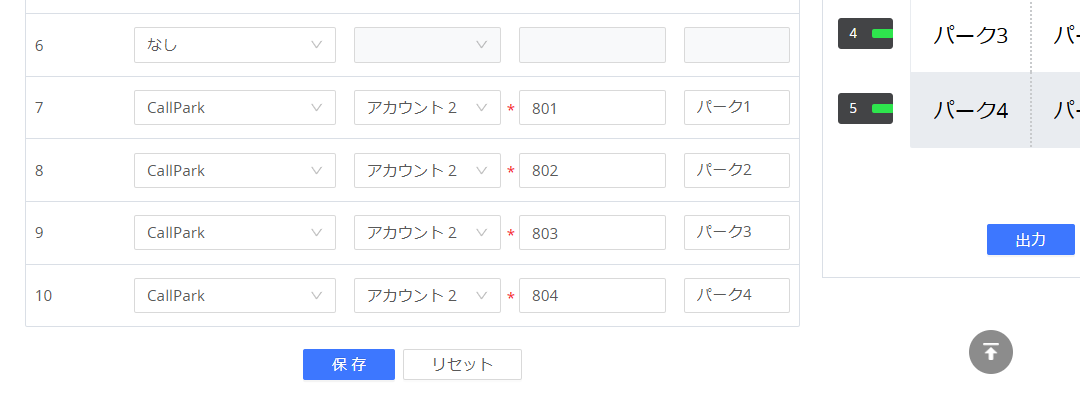Open row 6 disabled account dropdown
Screen dimensions: 1080x395
click(x=427, y=45)
